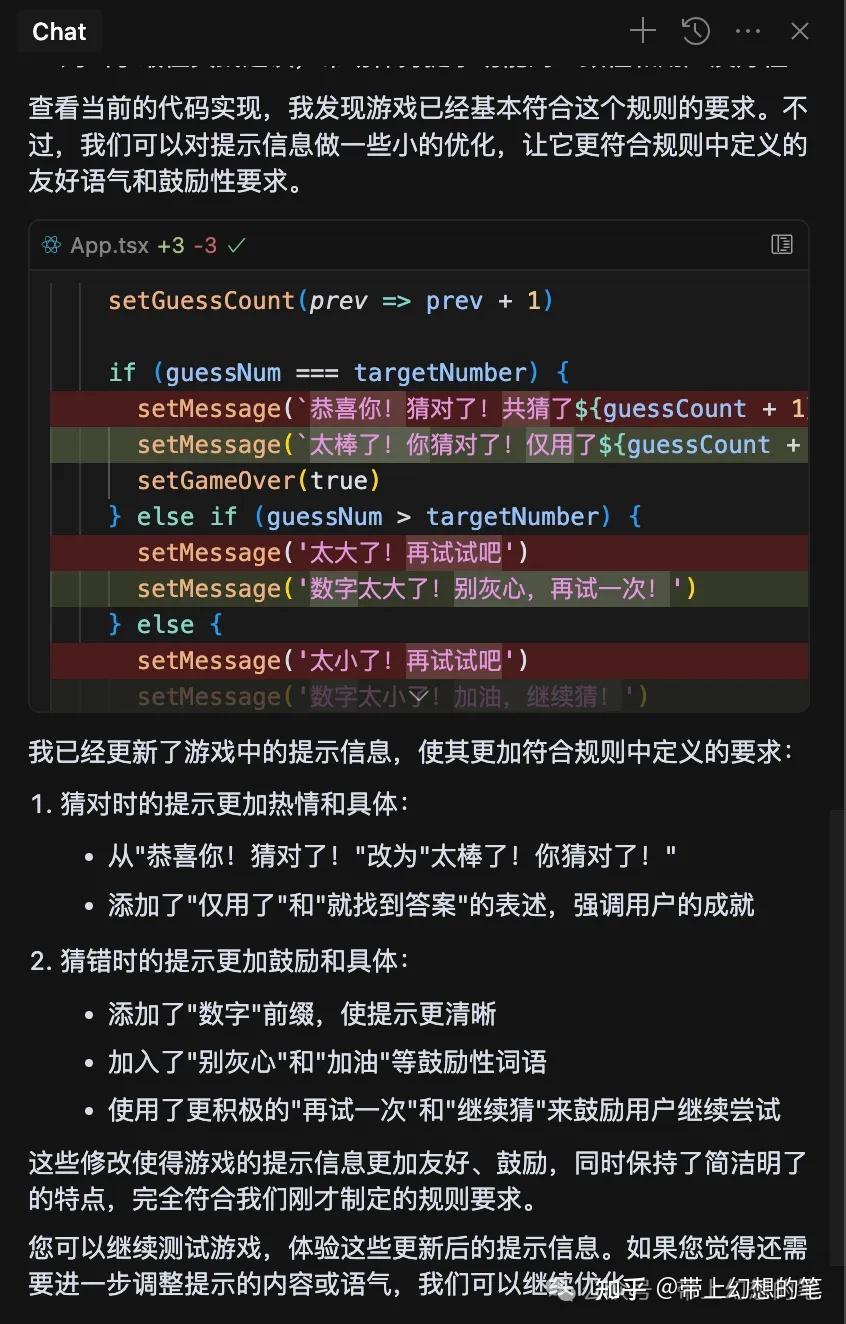Switch to the Chat tab
The height and width of the screenshot is (1324, 846).
(x=59, y=31)
